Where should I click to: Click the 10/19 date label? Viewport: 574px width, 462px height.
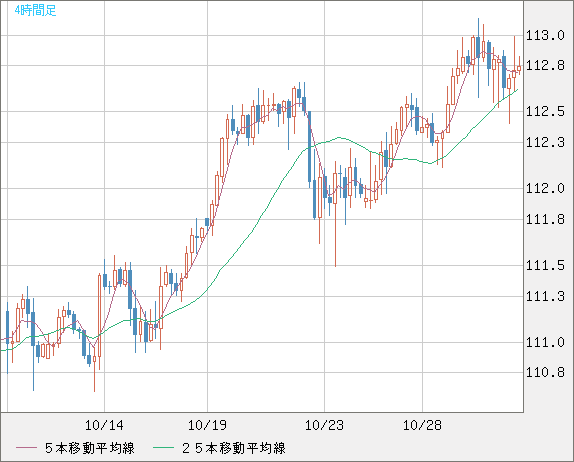click(x=207, y=425)
